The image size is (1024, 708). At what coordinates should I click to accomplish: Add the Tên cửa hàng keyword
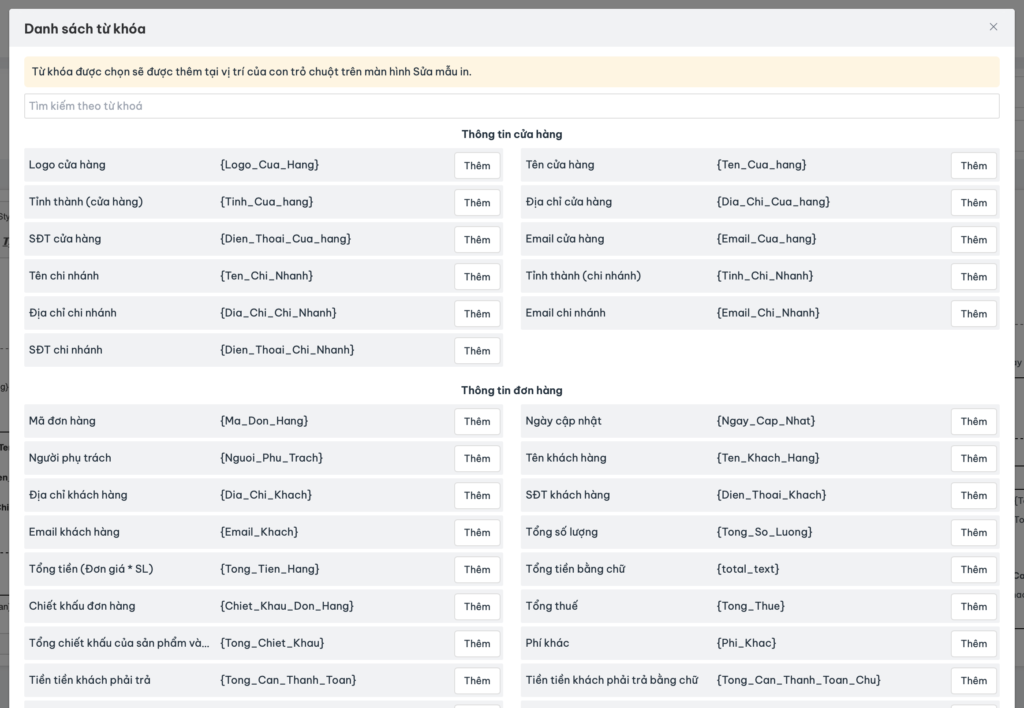973,166
